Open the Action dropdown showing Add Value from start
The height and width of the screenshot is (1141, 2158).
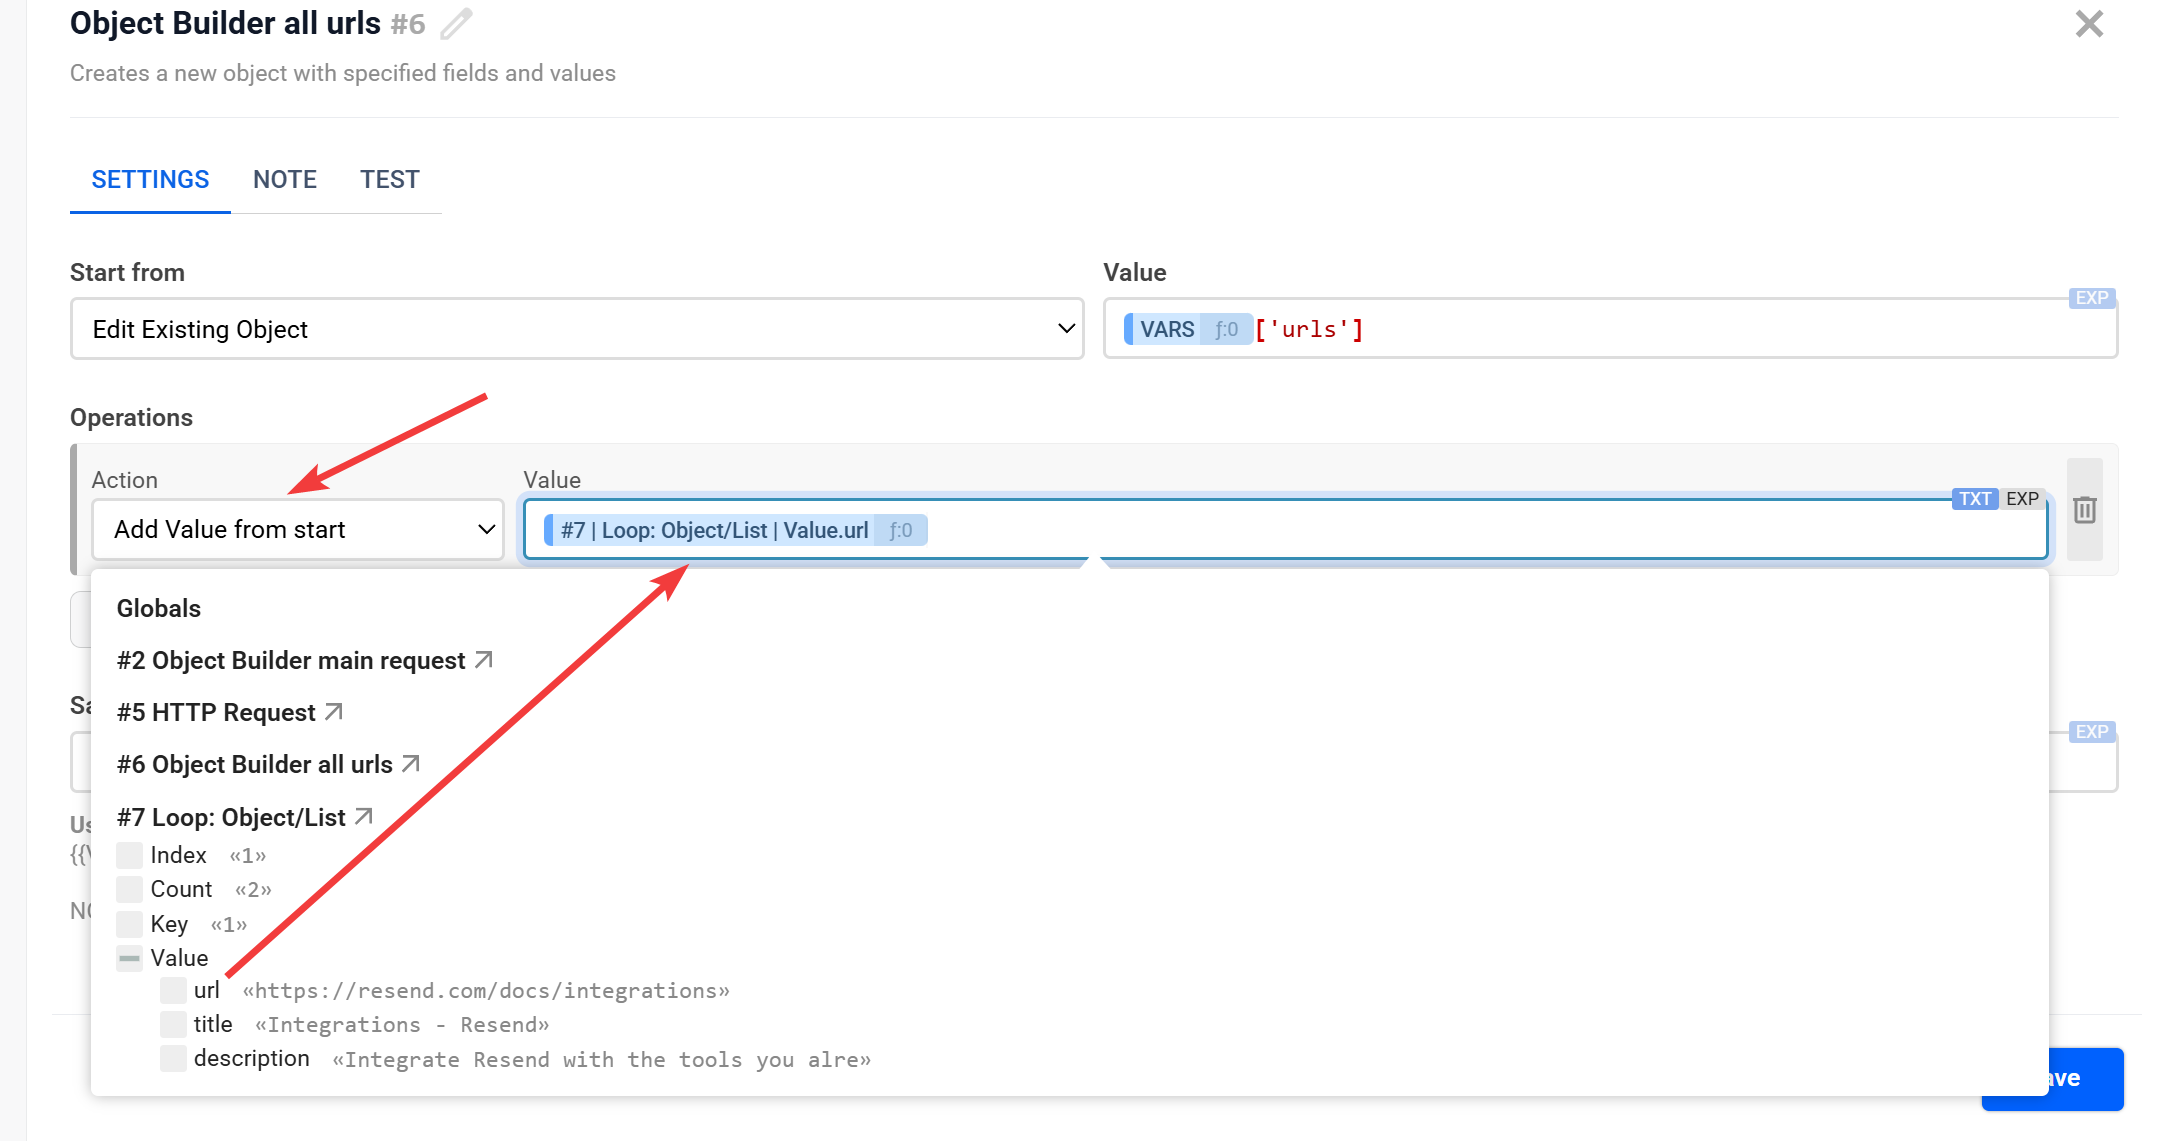tap(297, 529)
